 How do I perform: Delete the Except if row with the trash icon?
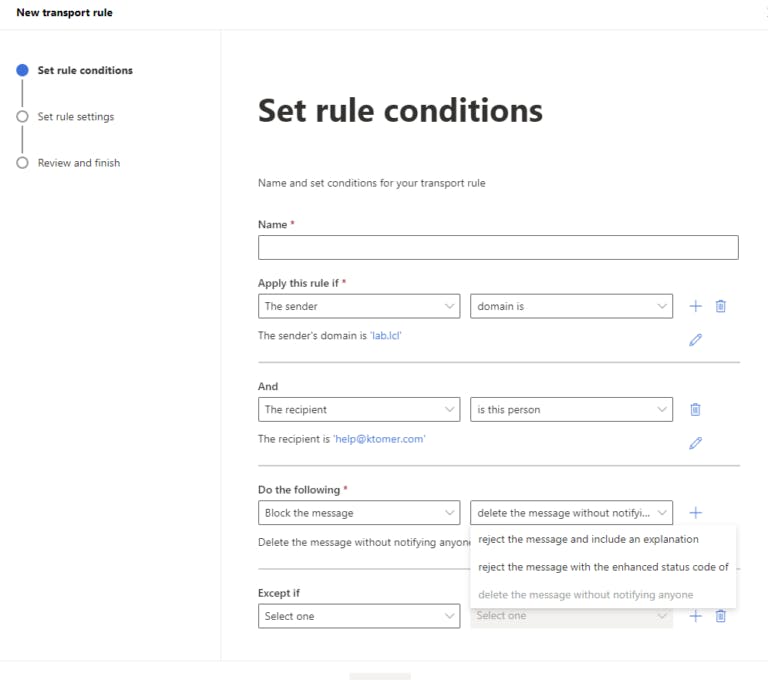(x=720, y=616)
